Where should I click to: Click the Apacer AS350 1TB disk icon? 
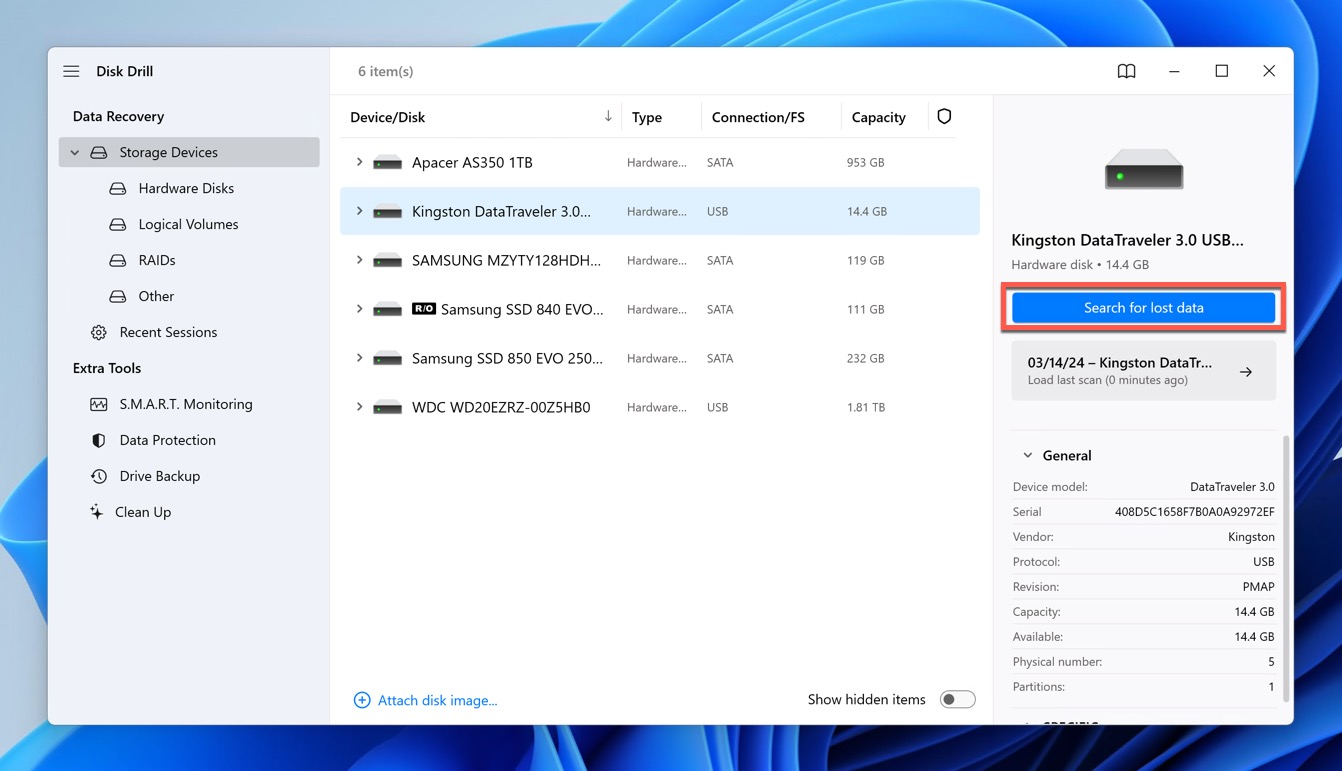pyautogui.click(x=387, y=162)
